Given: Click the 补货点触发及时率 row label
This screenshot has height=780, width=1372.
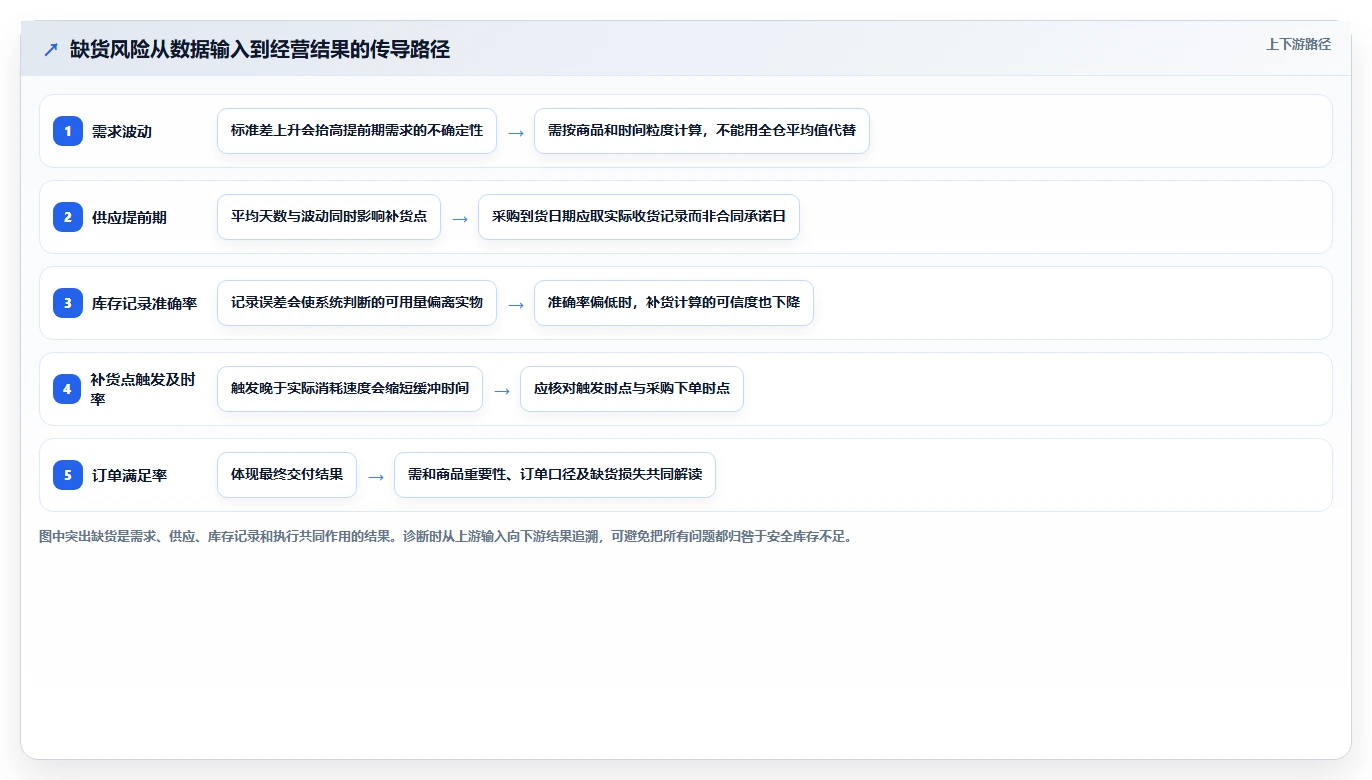Looking at the screenshot, I should pyautogui.click(x=143, y=389).
